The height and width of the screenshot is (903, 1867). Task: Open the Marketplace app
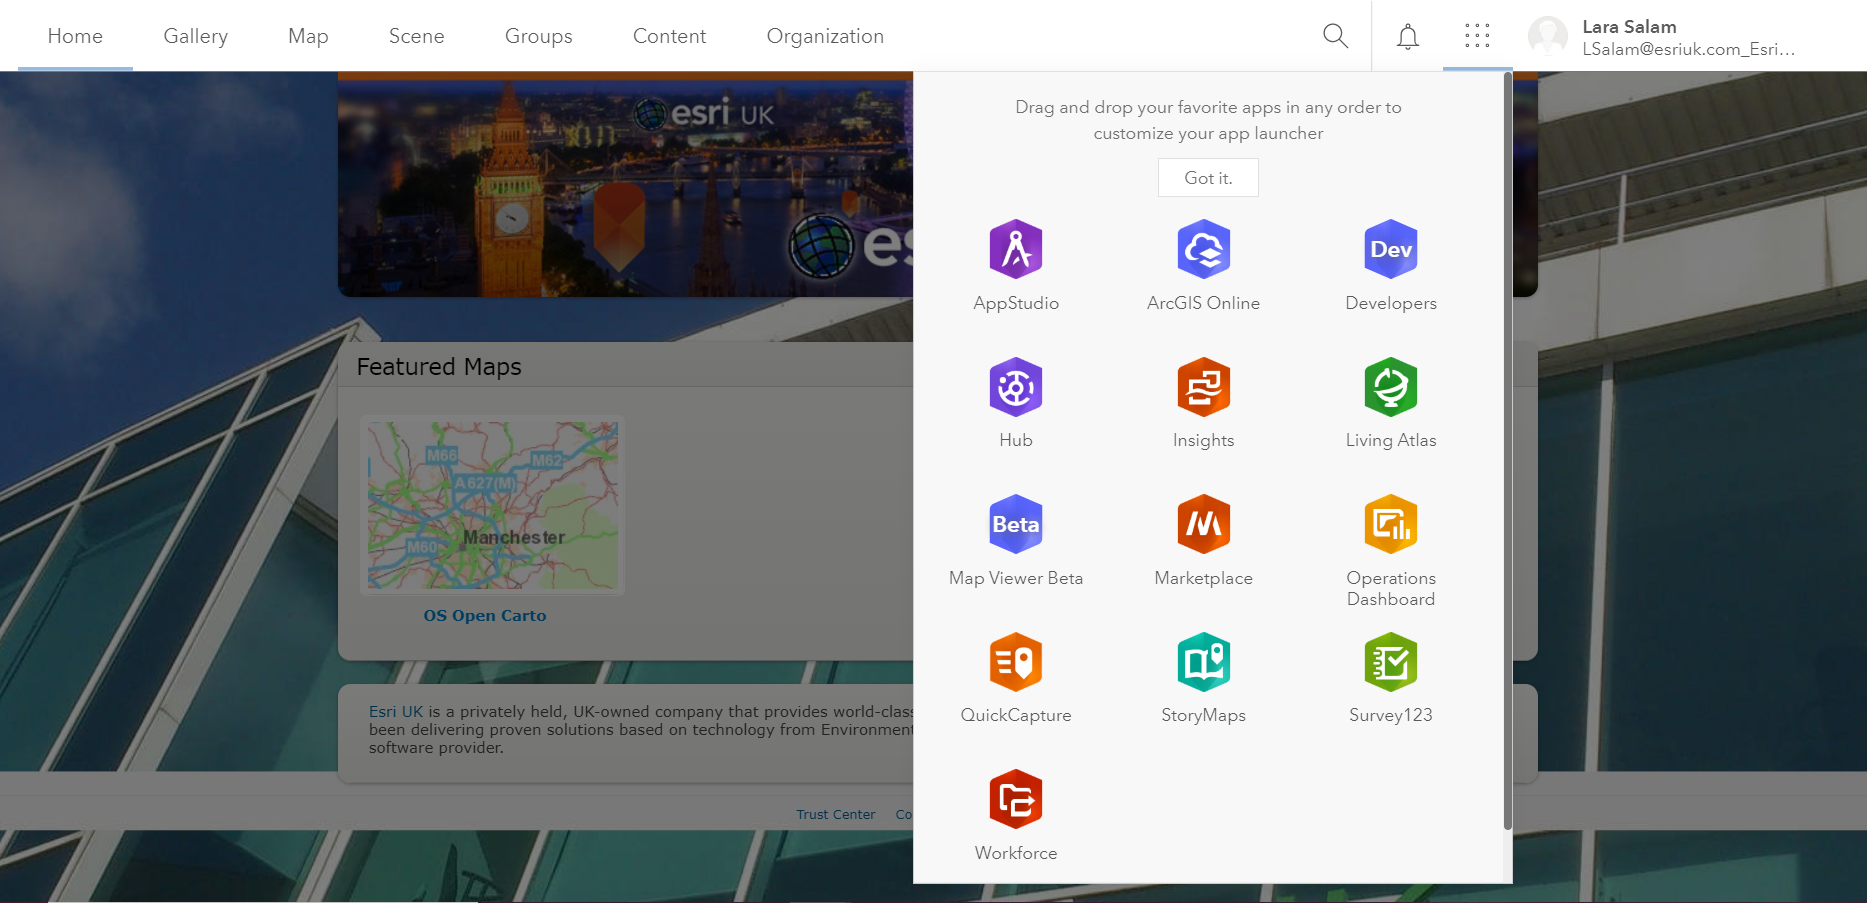coord(1203,524)
